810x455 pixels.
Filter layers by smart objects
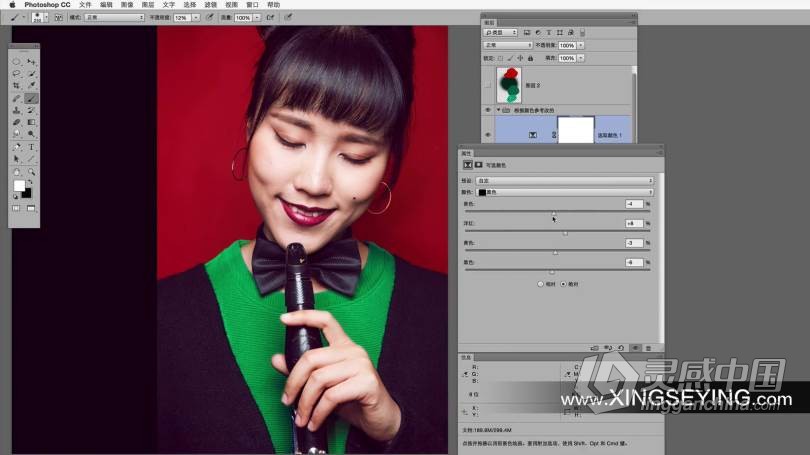[x=571, y=33]
